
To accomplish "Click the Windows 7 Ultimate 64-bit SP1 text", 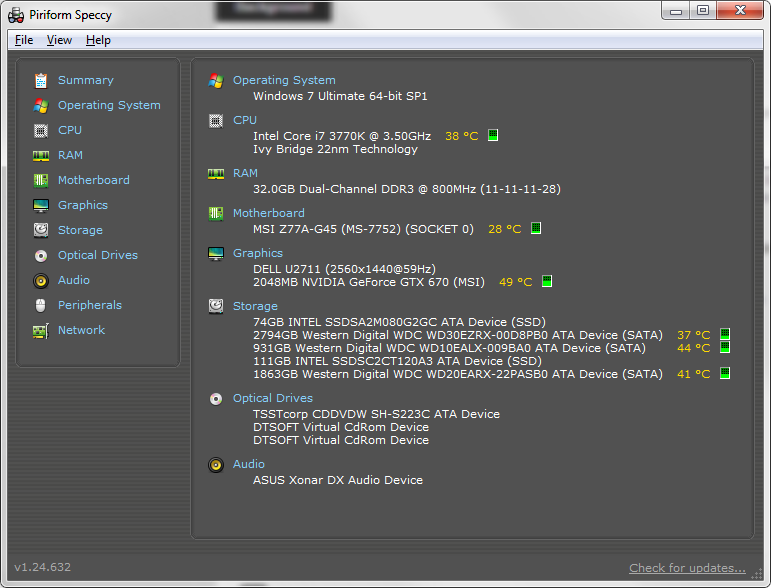I will pyautogui.click(x=340, y=96).
